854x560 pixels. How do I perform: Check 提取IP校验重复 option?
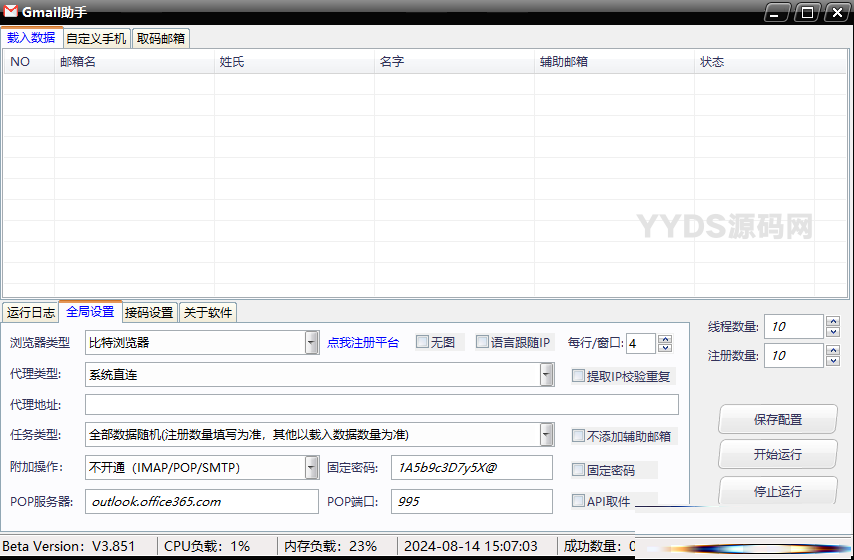[x=578, y=376]
